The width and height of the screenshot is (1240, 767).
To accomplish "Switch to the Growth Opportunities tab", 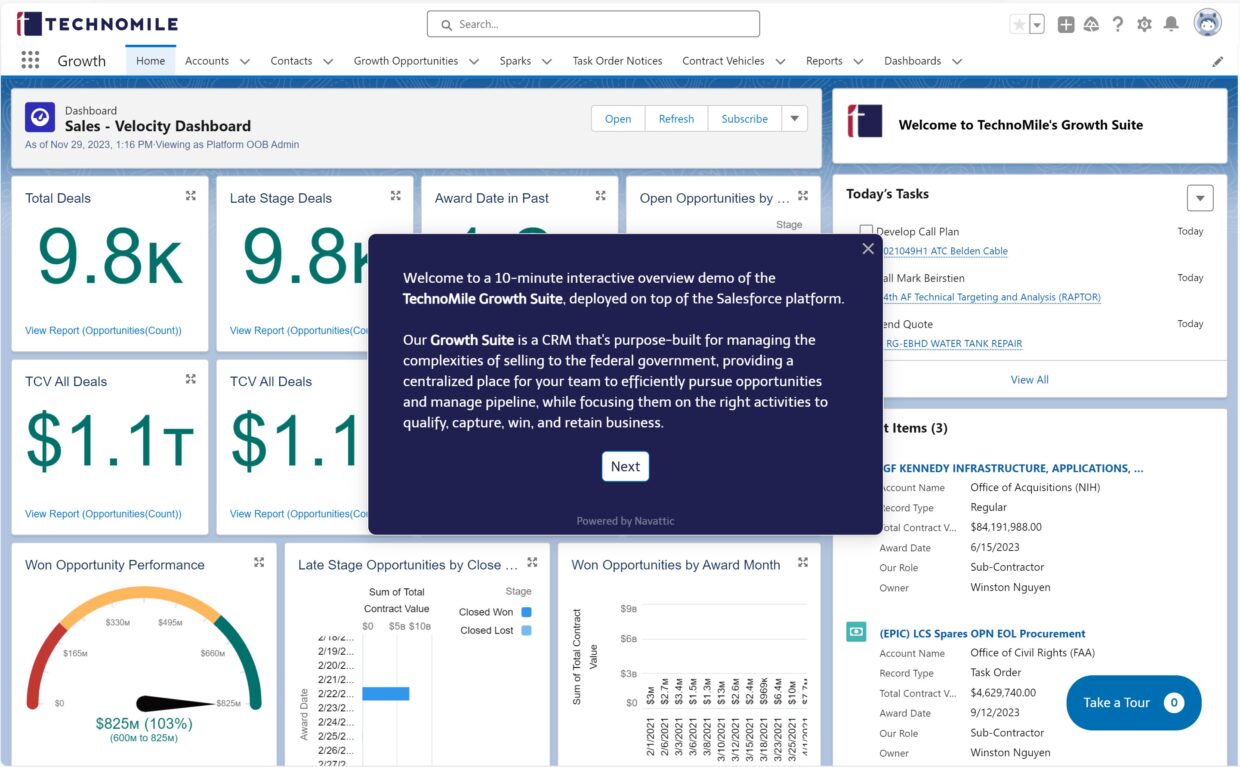I will [406, 61].
